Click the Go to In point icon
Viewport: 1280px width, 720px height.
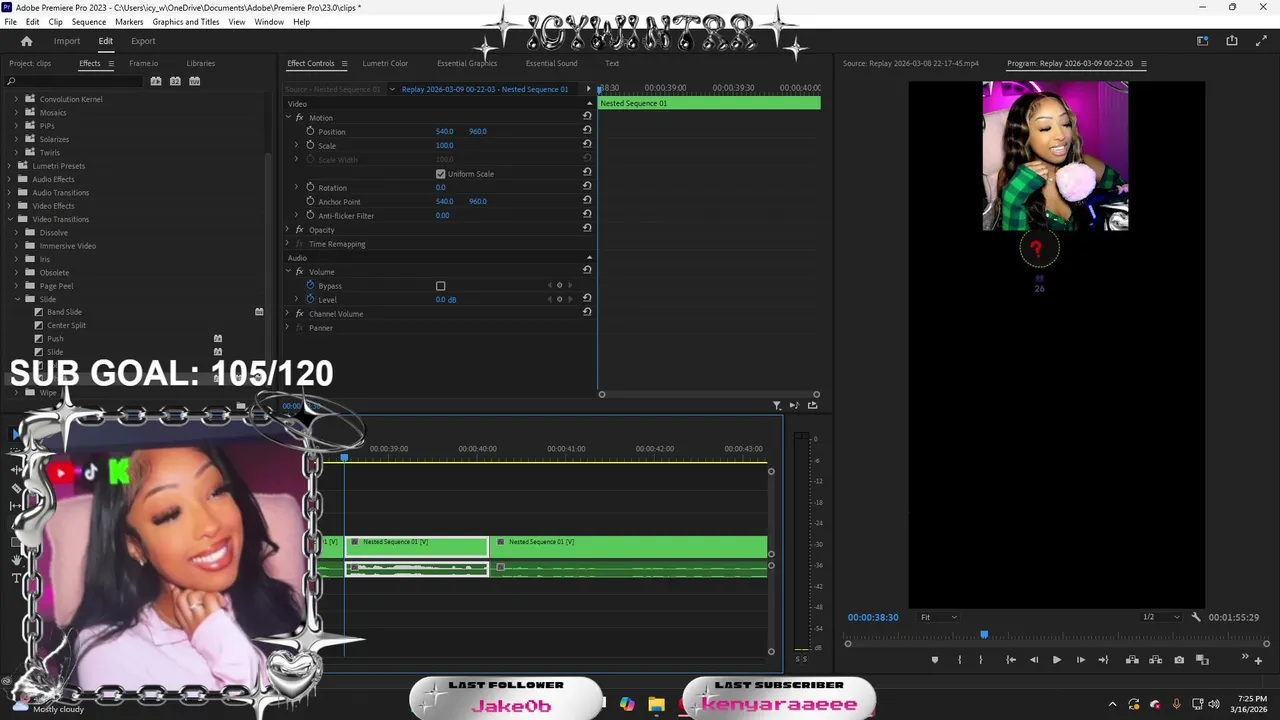click(1011, 660)
